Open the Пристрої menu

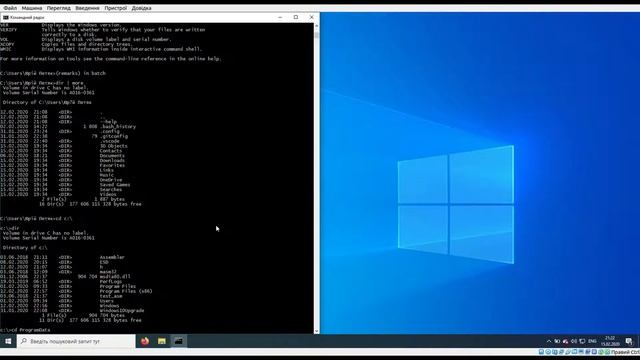click(116, 8)
